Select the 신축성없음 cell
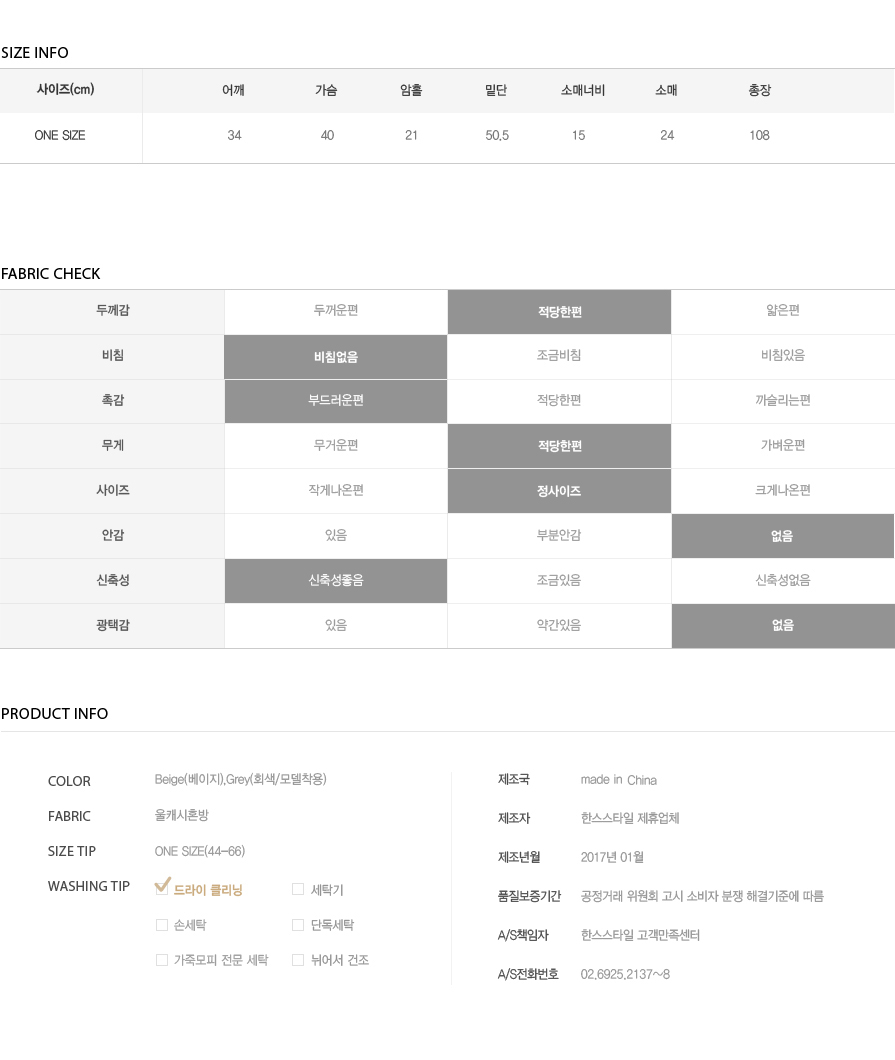 click(783, 581)
